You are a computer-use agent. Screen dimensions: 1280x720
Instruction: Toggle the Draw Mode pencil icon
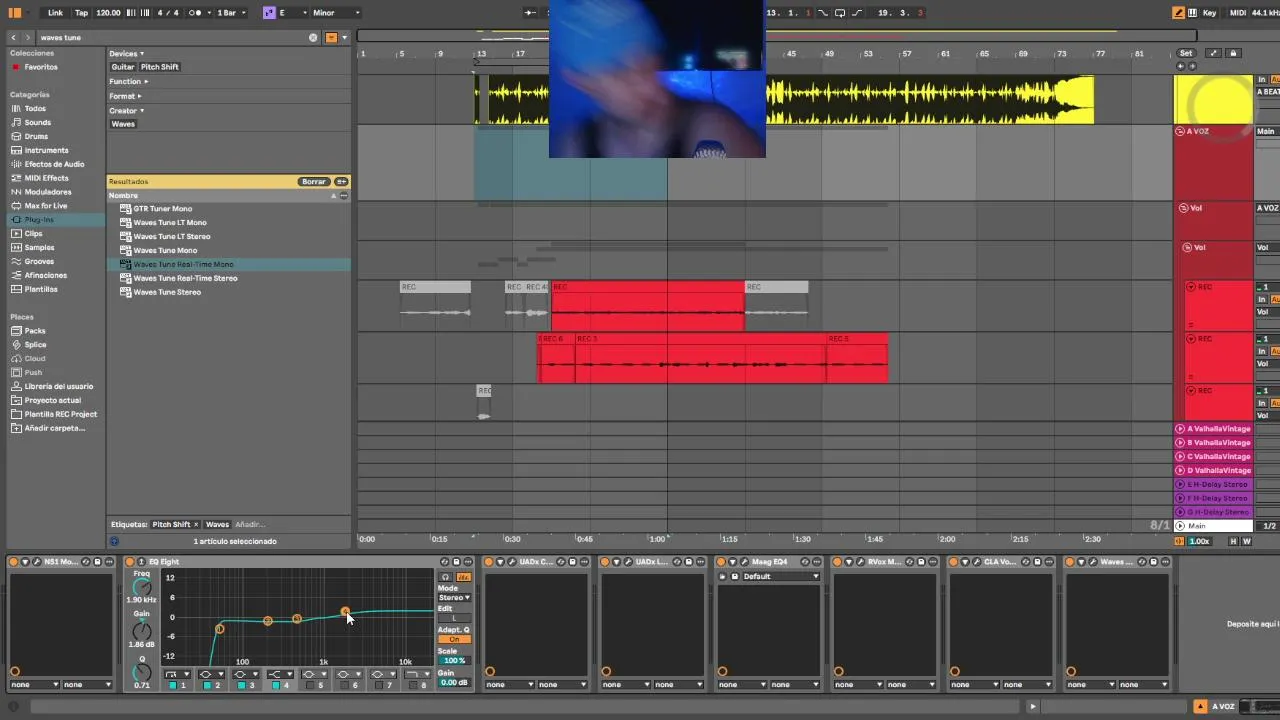[1178, 12]
